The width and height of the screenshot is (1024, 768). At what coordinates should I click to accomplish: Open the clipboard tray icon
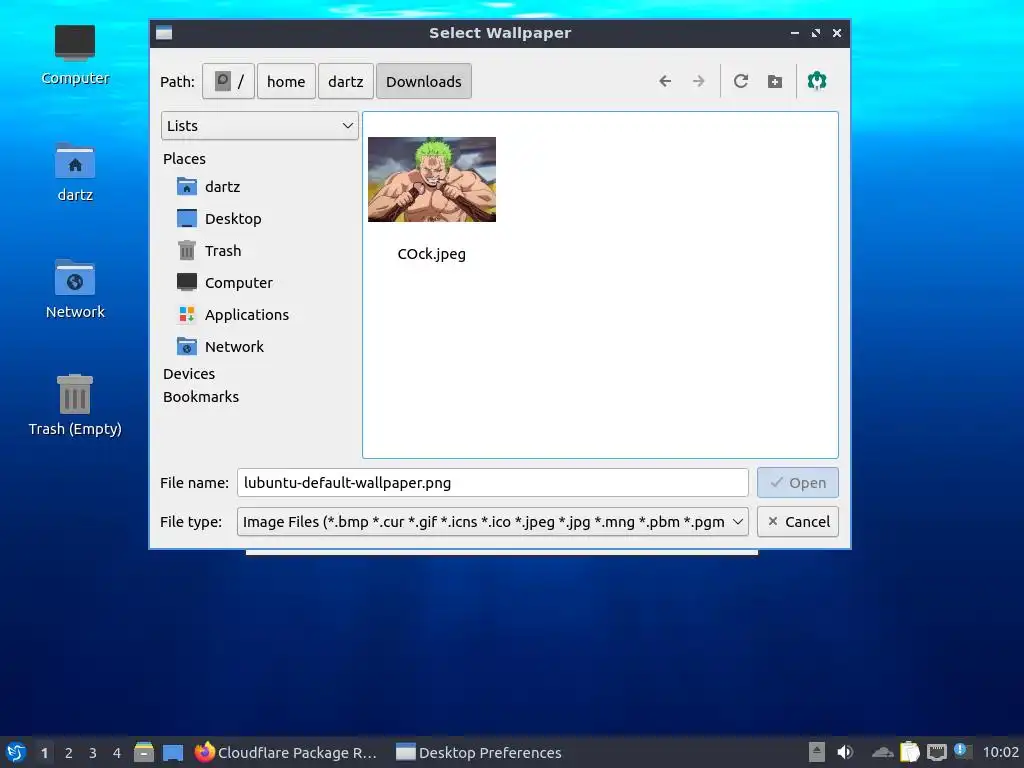[910, 752]
